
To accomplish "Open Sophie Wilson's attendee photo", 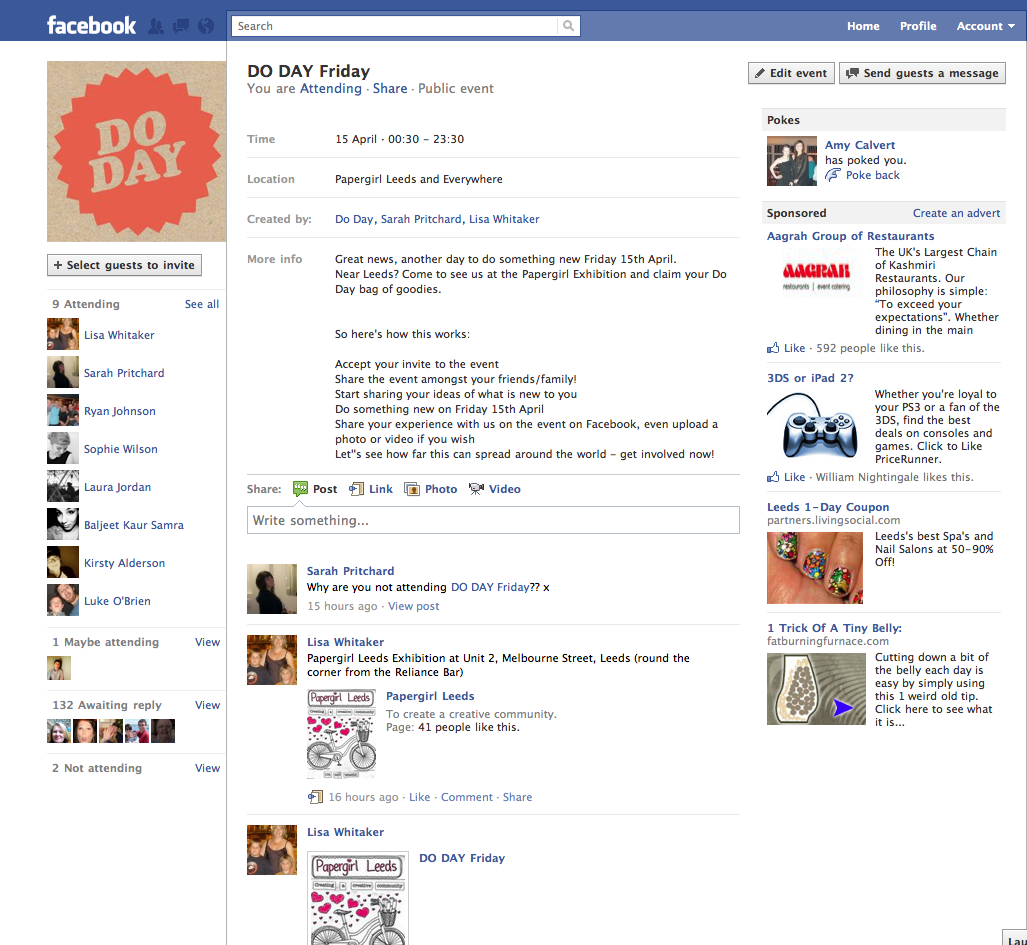I will (x=63, y=448).
